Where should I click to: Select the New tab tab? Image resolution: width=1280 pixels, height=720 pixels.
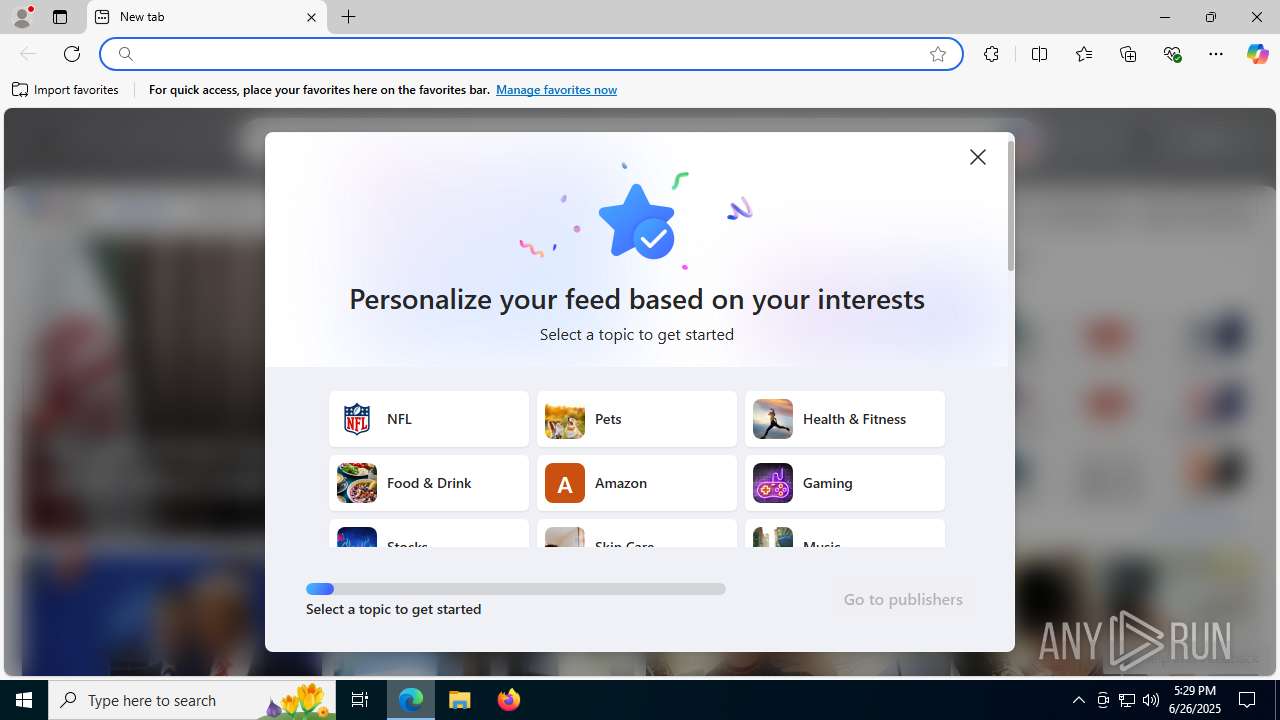(x=207, y=17)
